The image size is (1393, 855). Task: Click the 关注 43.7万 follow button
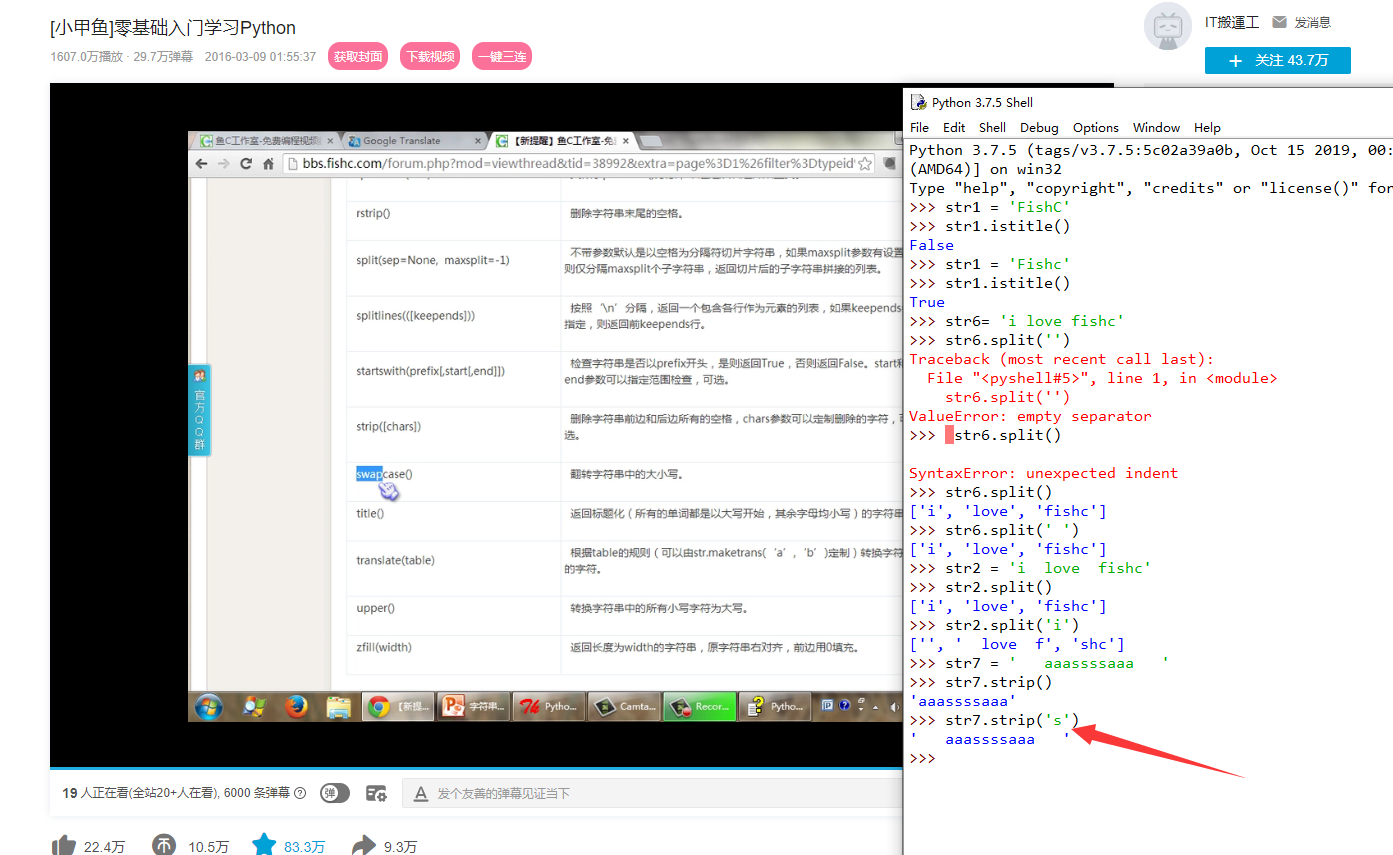point(1278,60)
